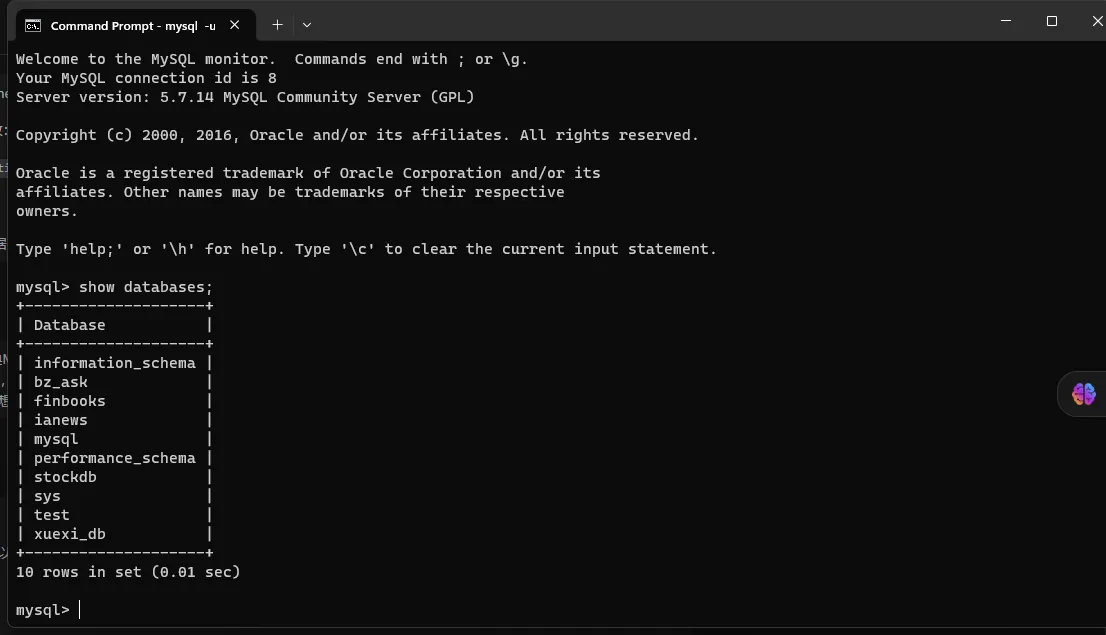Click the performance_schema database row
This screenshot has height=635, width=1106.
(114, 458)
